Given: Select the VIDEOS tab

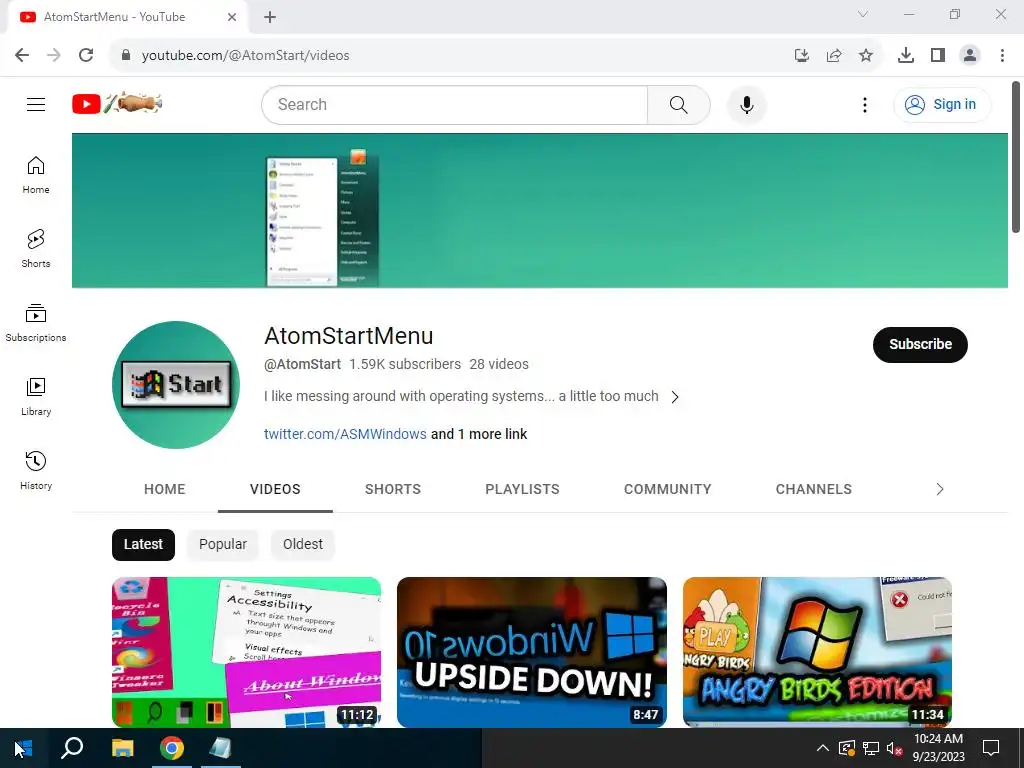Looking at the screenshot, I should pos(275,489).
